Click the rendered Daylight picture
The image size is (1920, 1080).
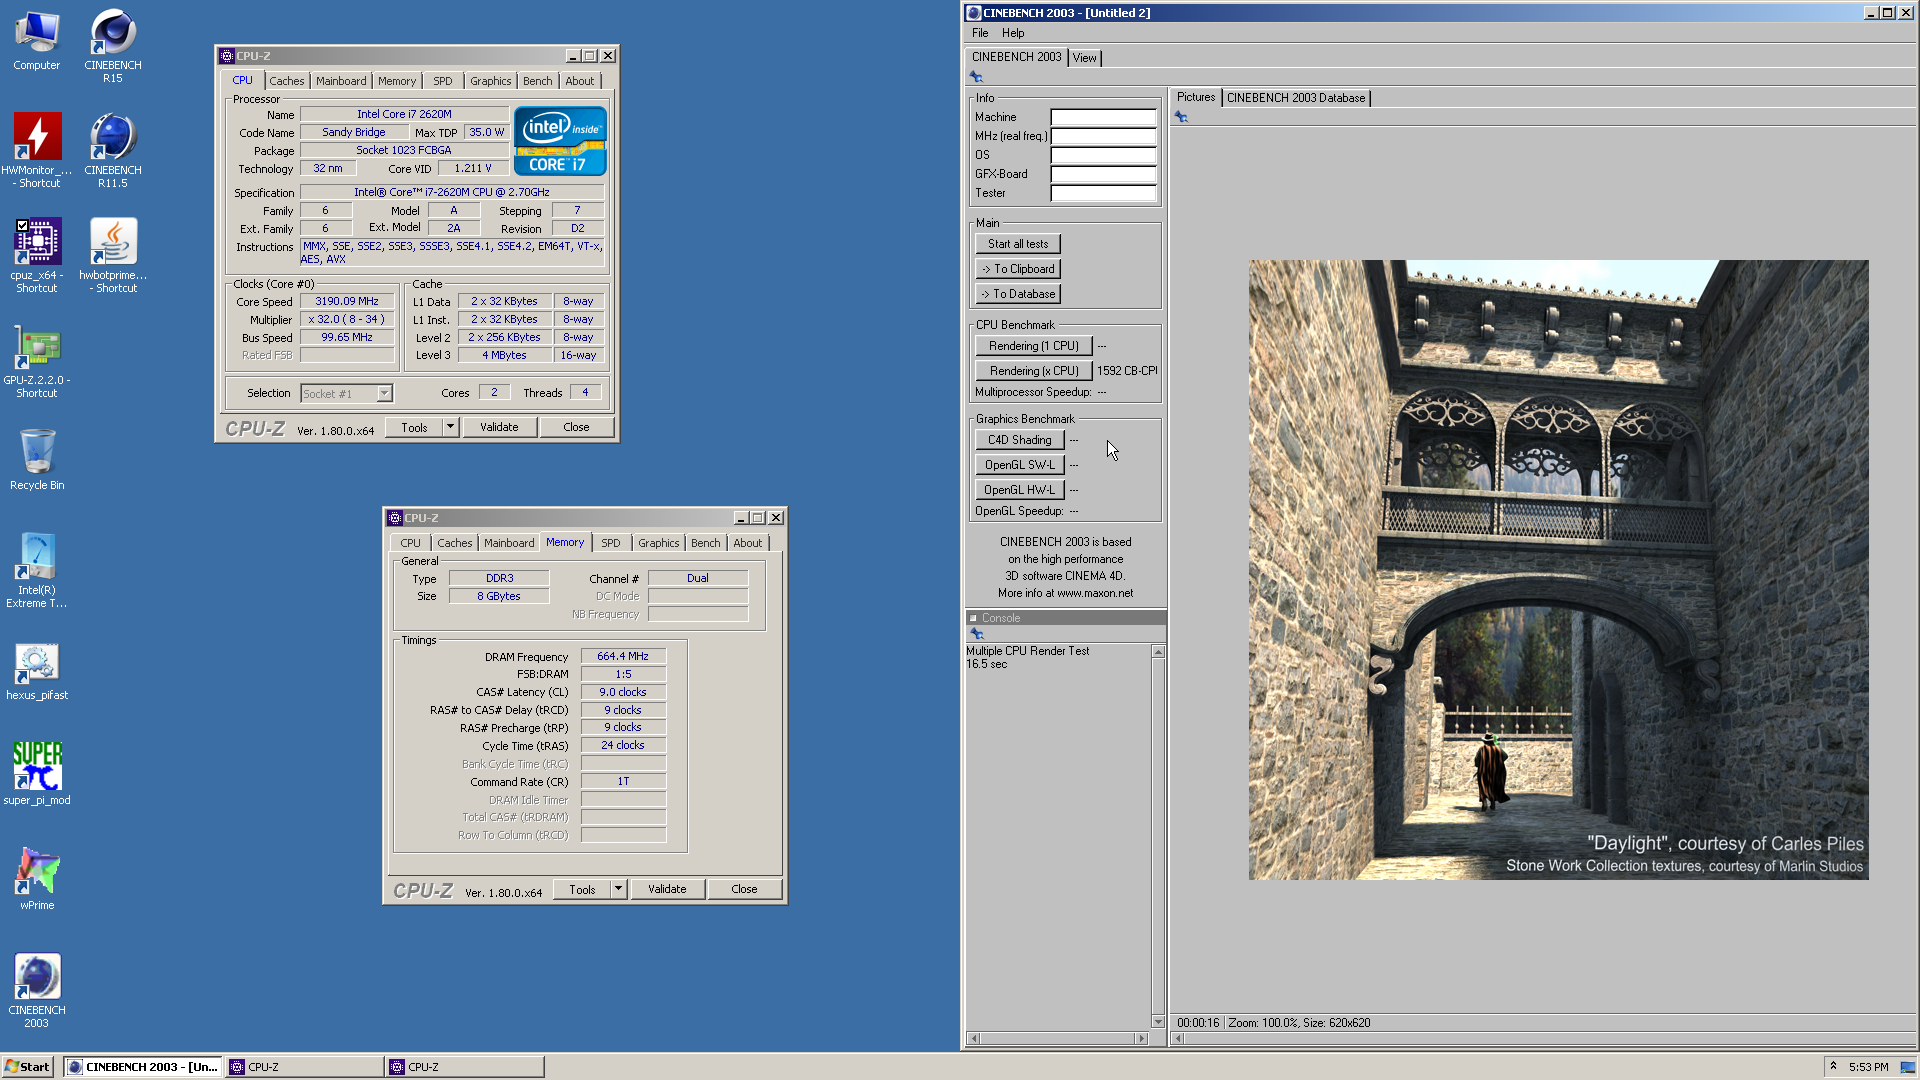1558,570
